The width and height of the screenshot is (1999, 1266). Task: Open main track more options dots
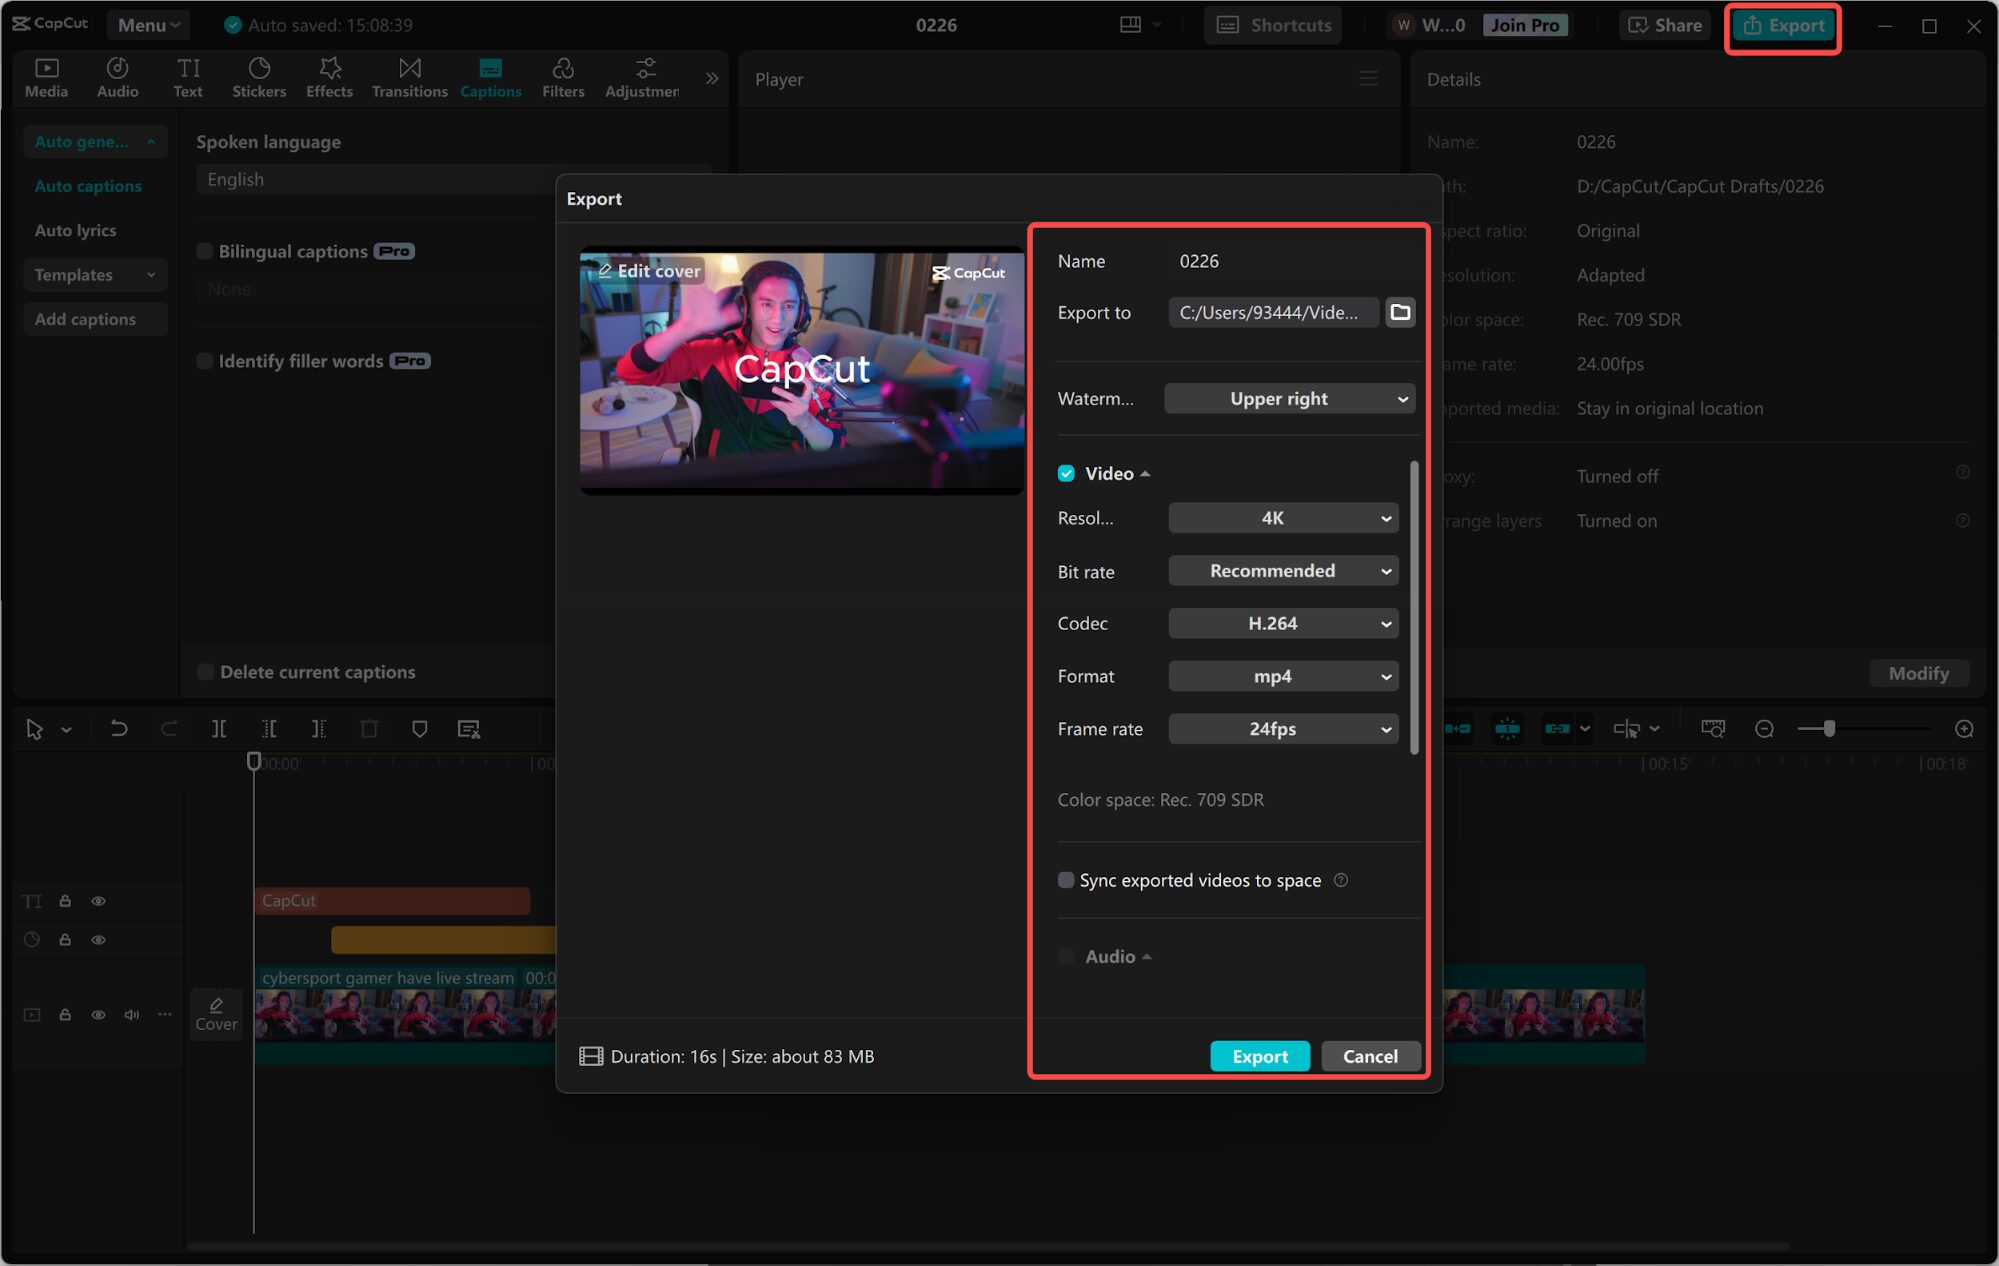coord(165,1015)
